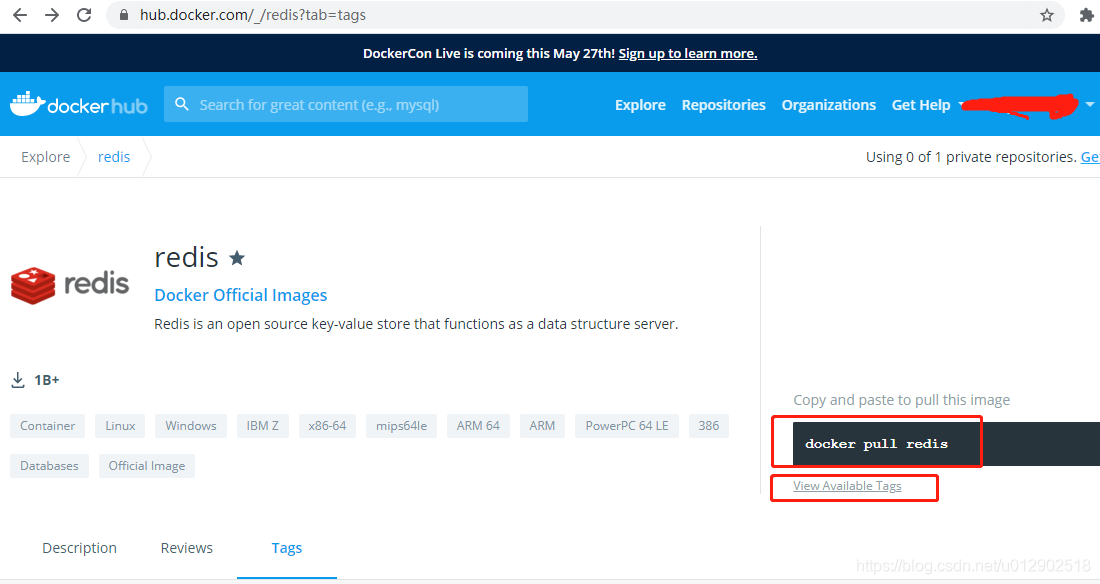Viewport: 1100px width, 584px height.
Task: Expand the account menu chevron
Action: (1088, 104)
